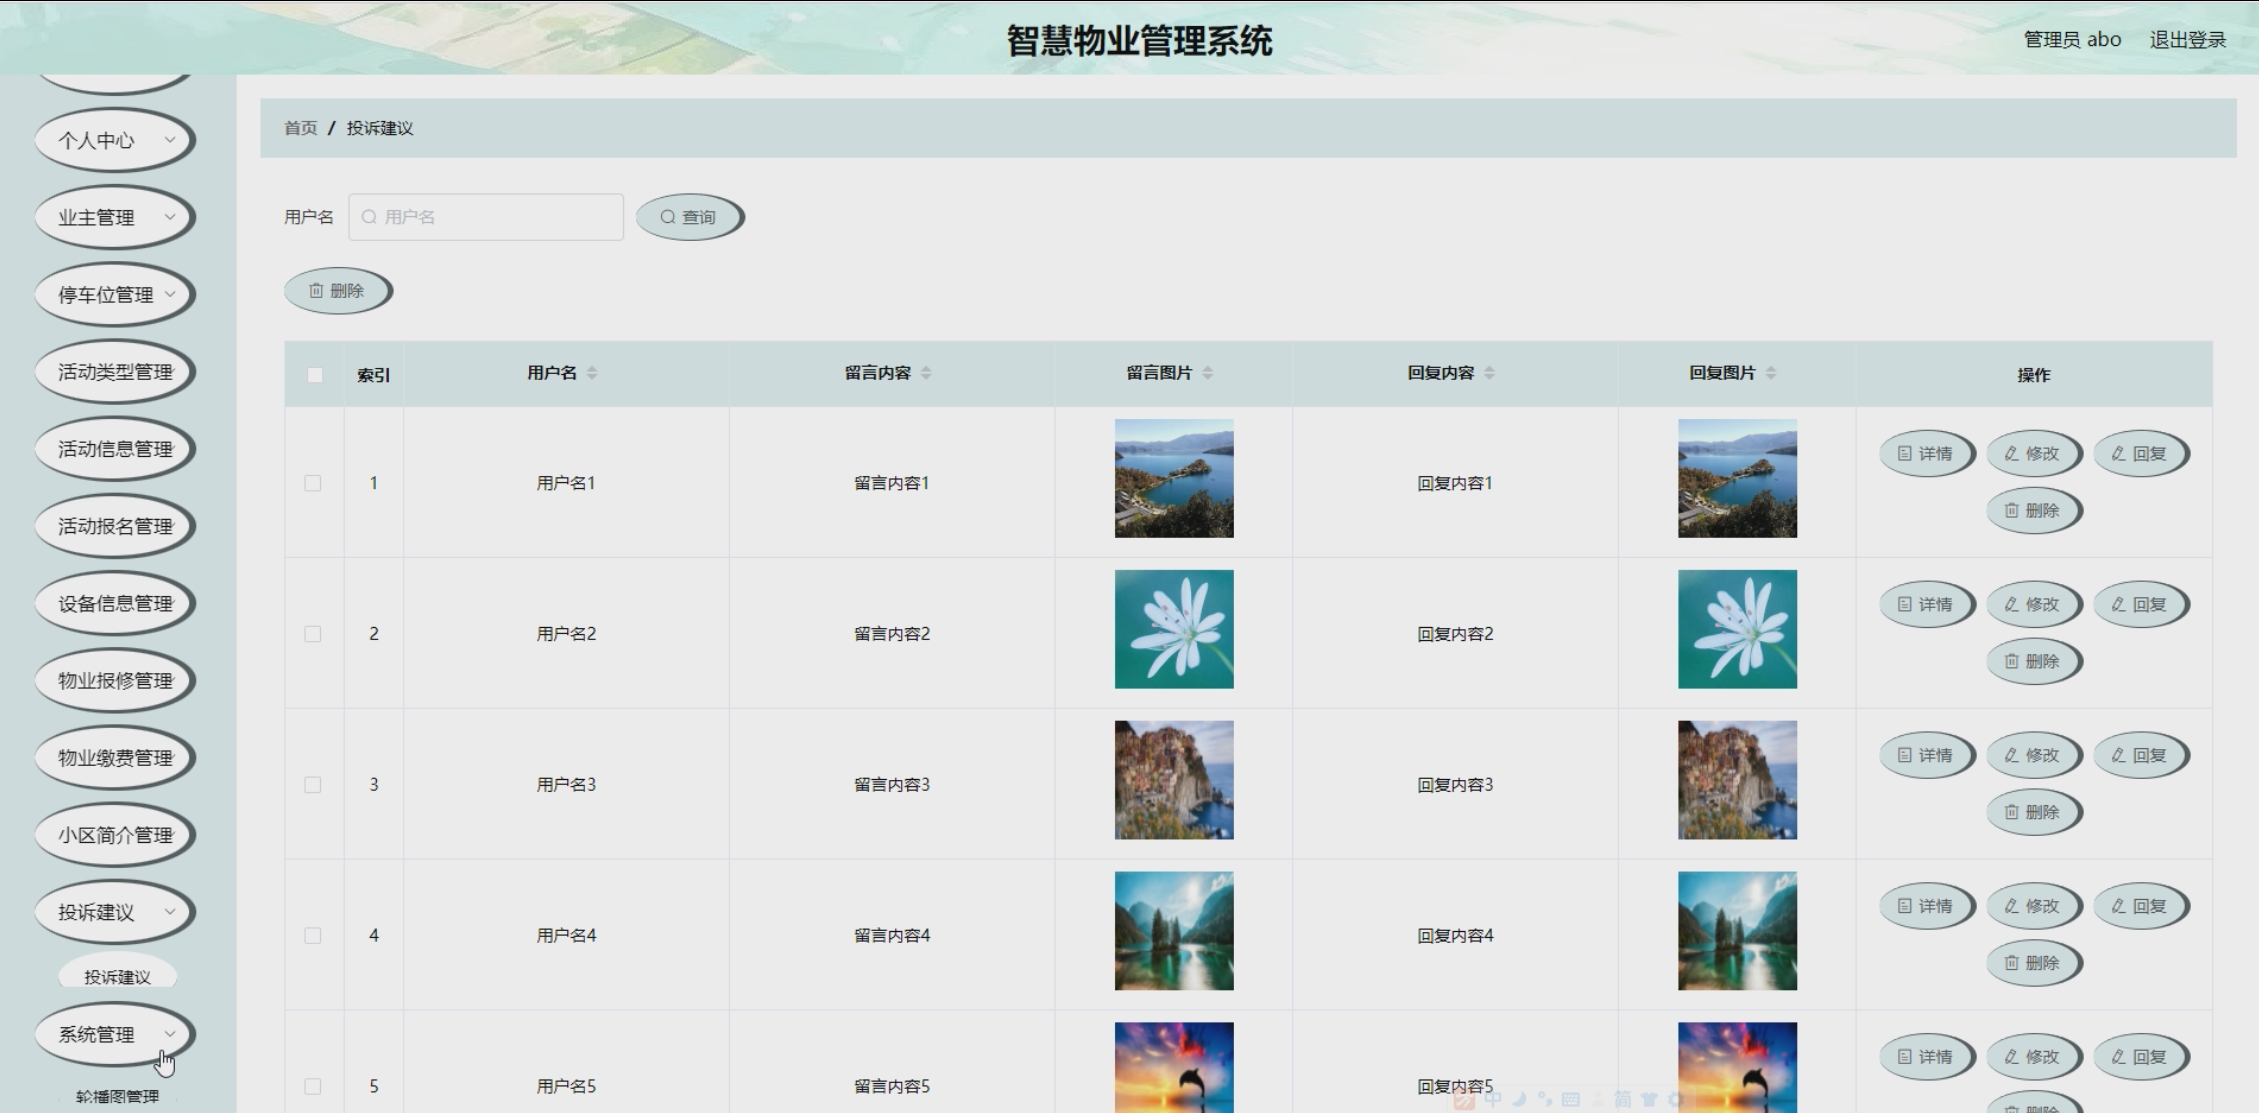This screenshot has width=2259, height=1113.
Task: Sort the 回复内容 column using arrows
Action: coord(1489,373)
